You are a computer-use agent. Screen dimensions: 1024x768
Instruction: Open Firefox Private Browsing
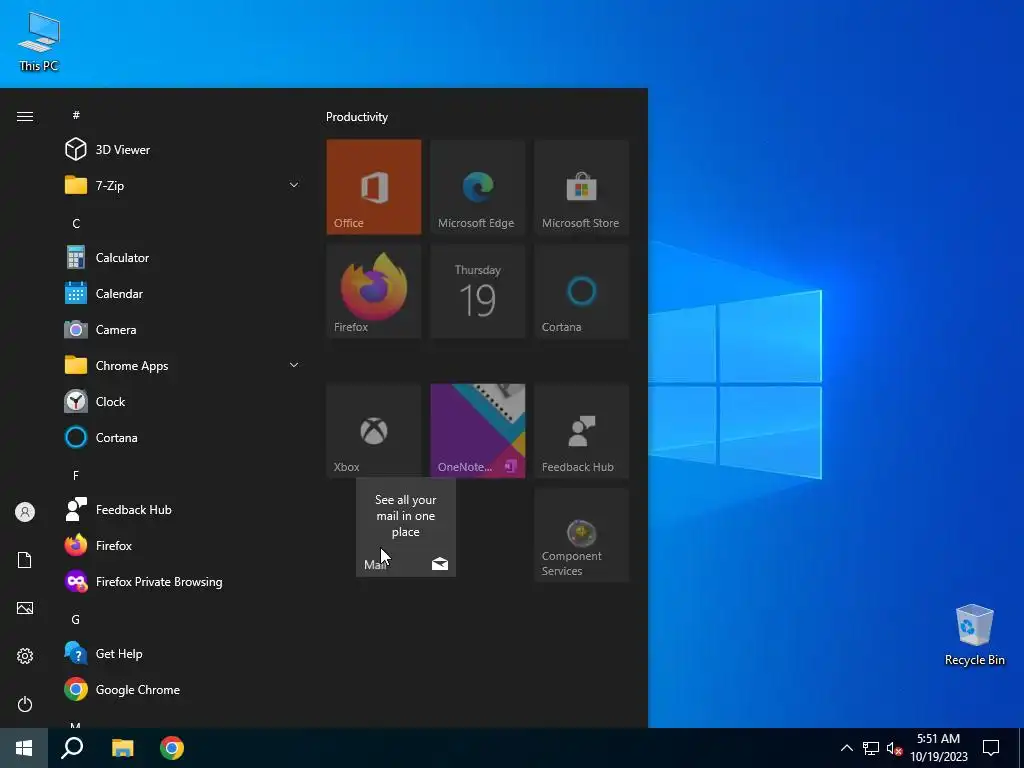[x=182, y=582]
